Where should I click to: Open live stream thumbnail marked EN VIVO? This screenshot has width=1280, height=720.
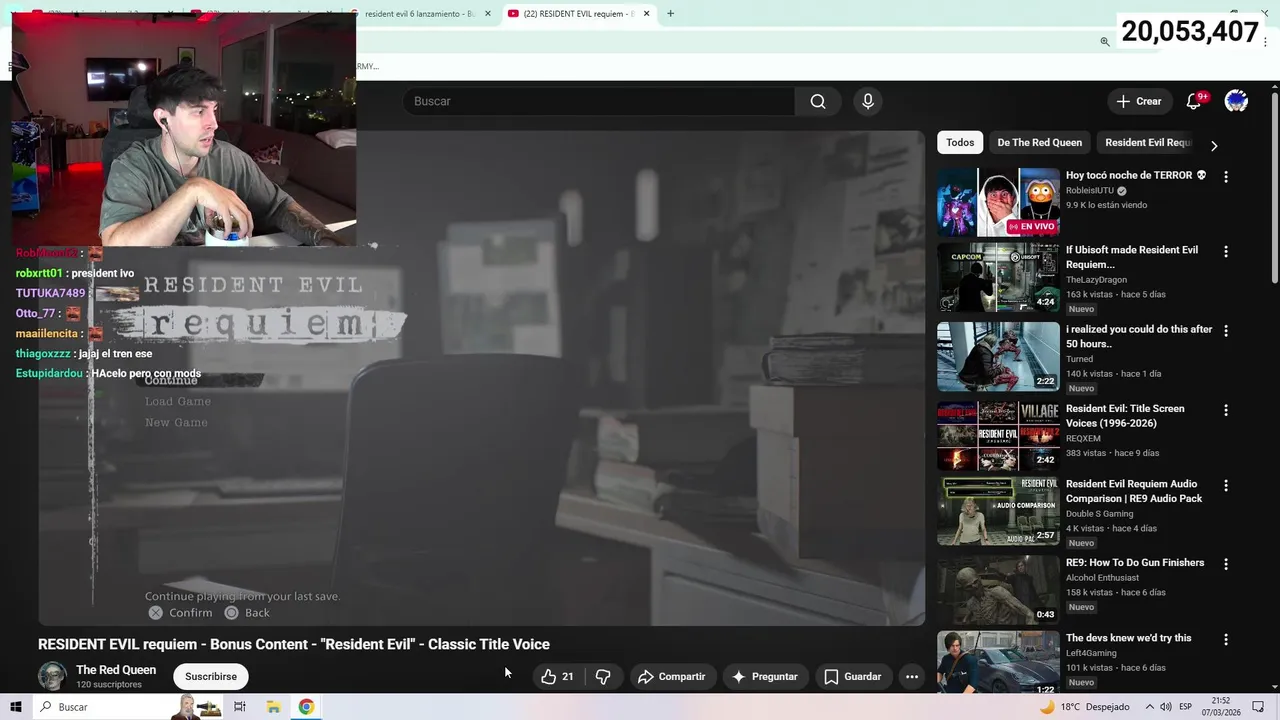tap(998, 202)
